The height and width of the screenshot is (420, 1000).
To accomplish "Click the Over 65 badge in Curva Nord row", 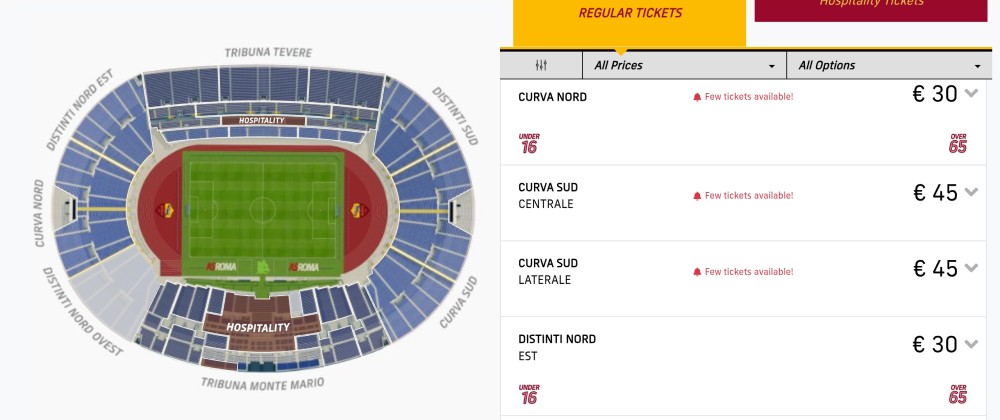I will pyautogui.click(x=958, y=143).
